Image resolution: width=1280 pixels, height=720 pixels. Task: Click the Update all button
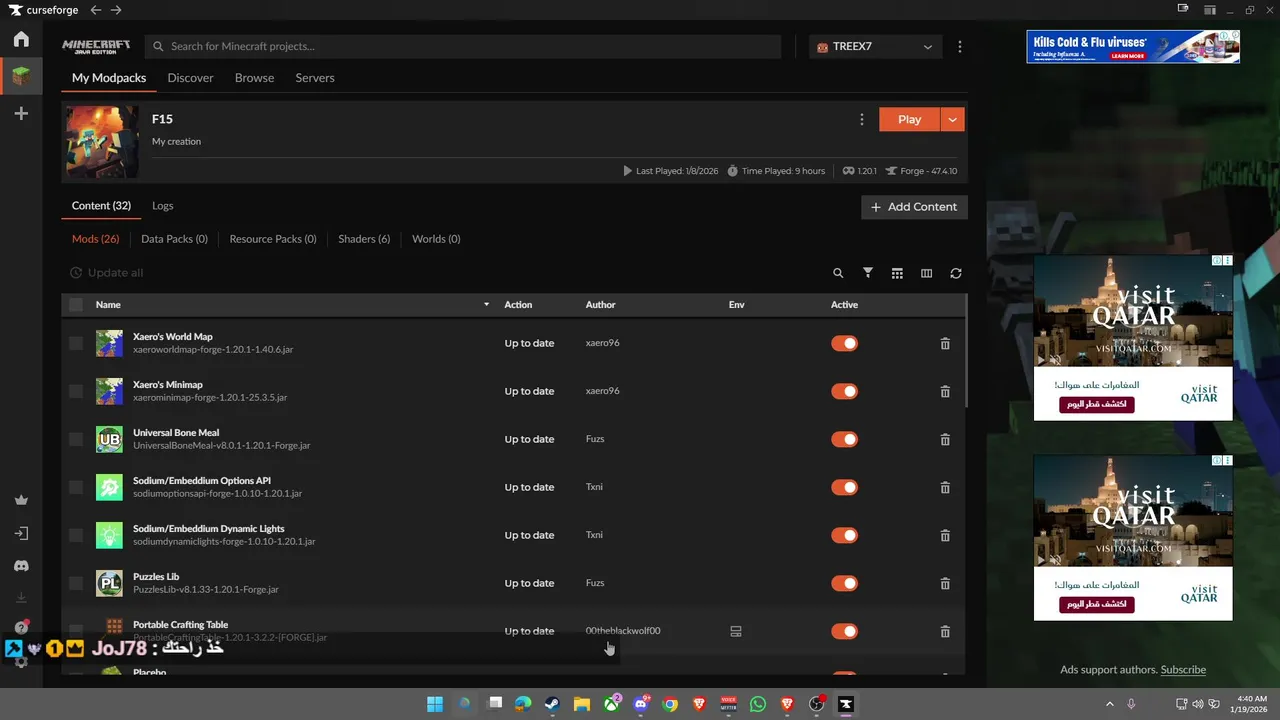tap(106, 273)
